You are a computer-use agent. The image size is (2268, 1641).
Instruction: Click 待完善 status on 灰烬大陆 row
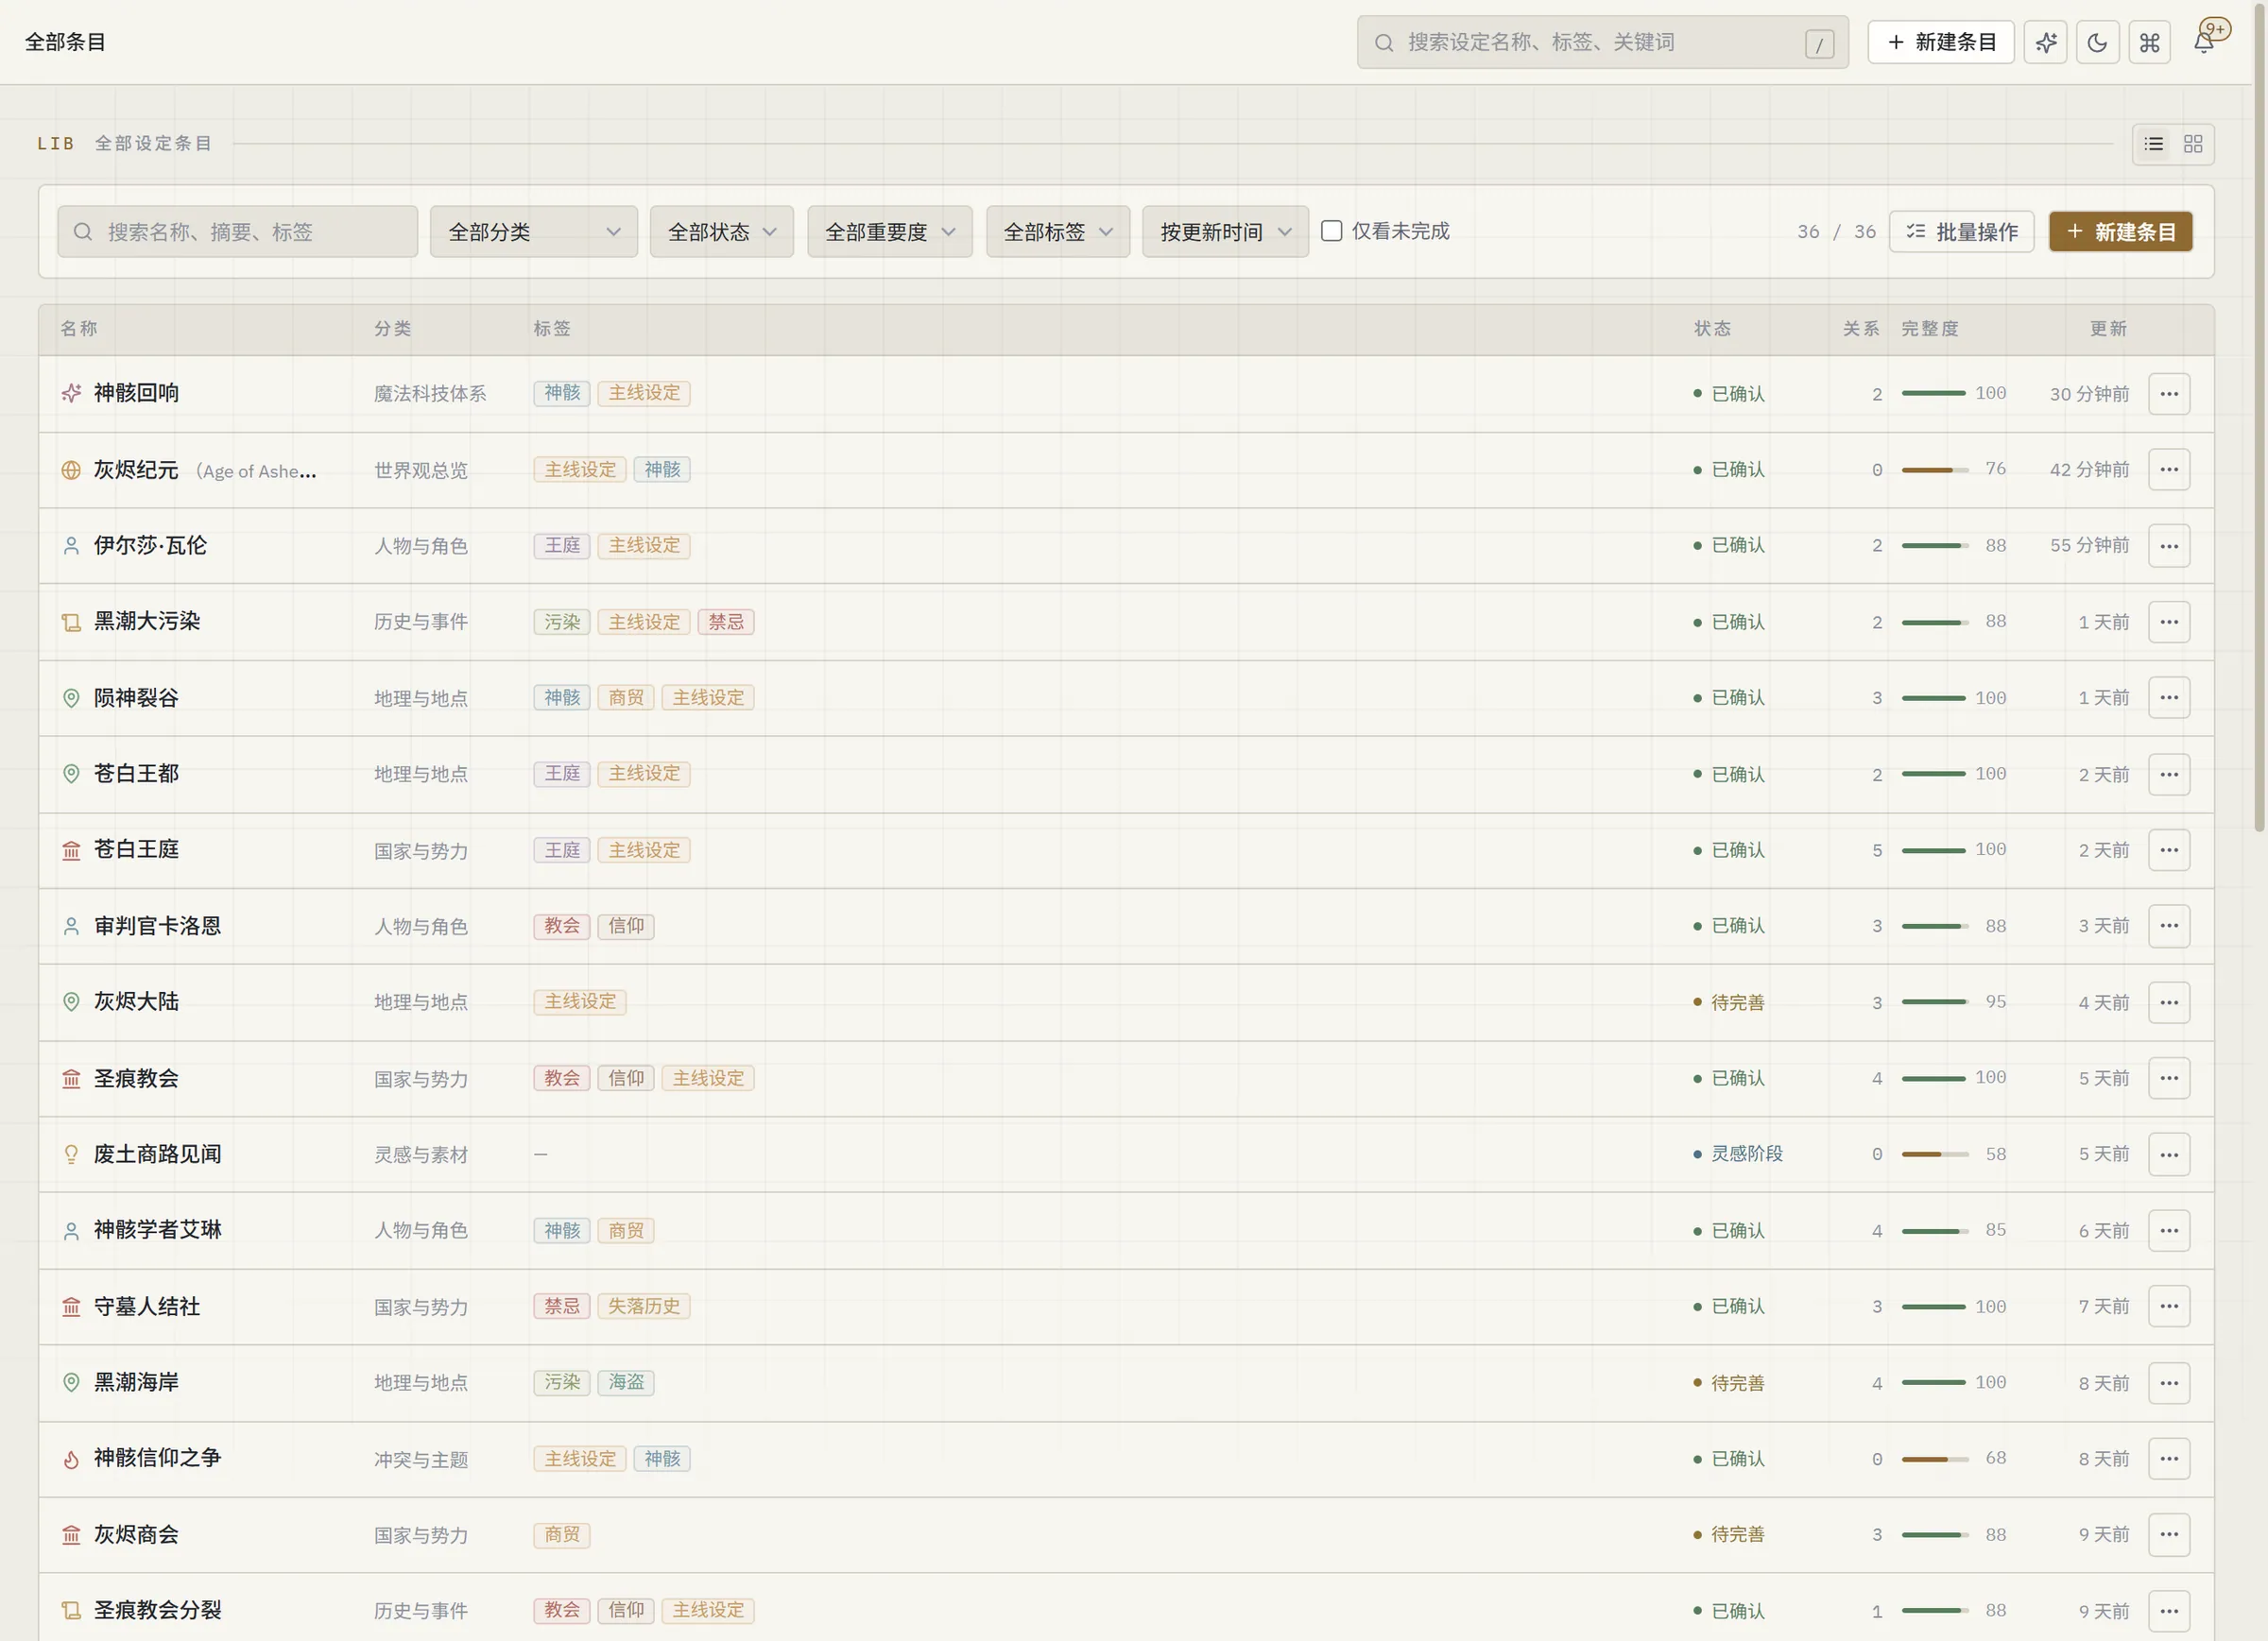[x=1729, y=1002]
